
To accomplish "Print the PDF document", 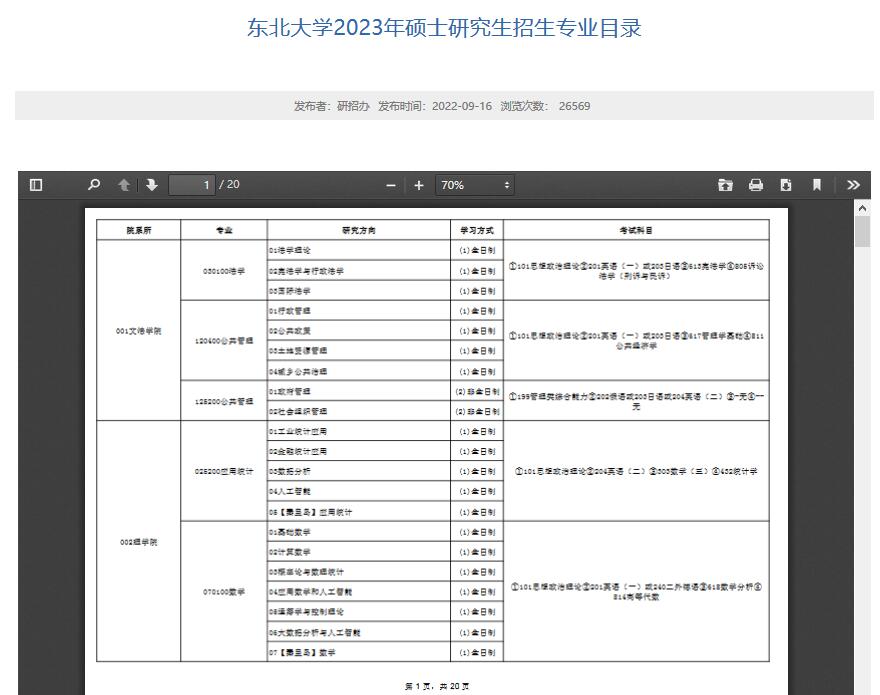I will [x=756, y=185].
